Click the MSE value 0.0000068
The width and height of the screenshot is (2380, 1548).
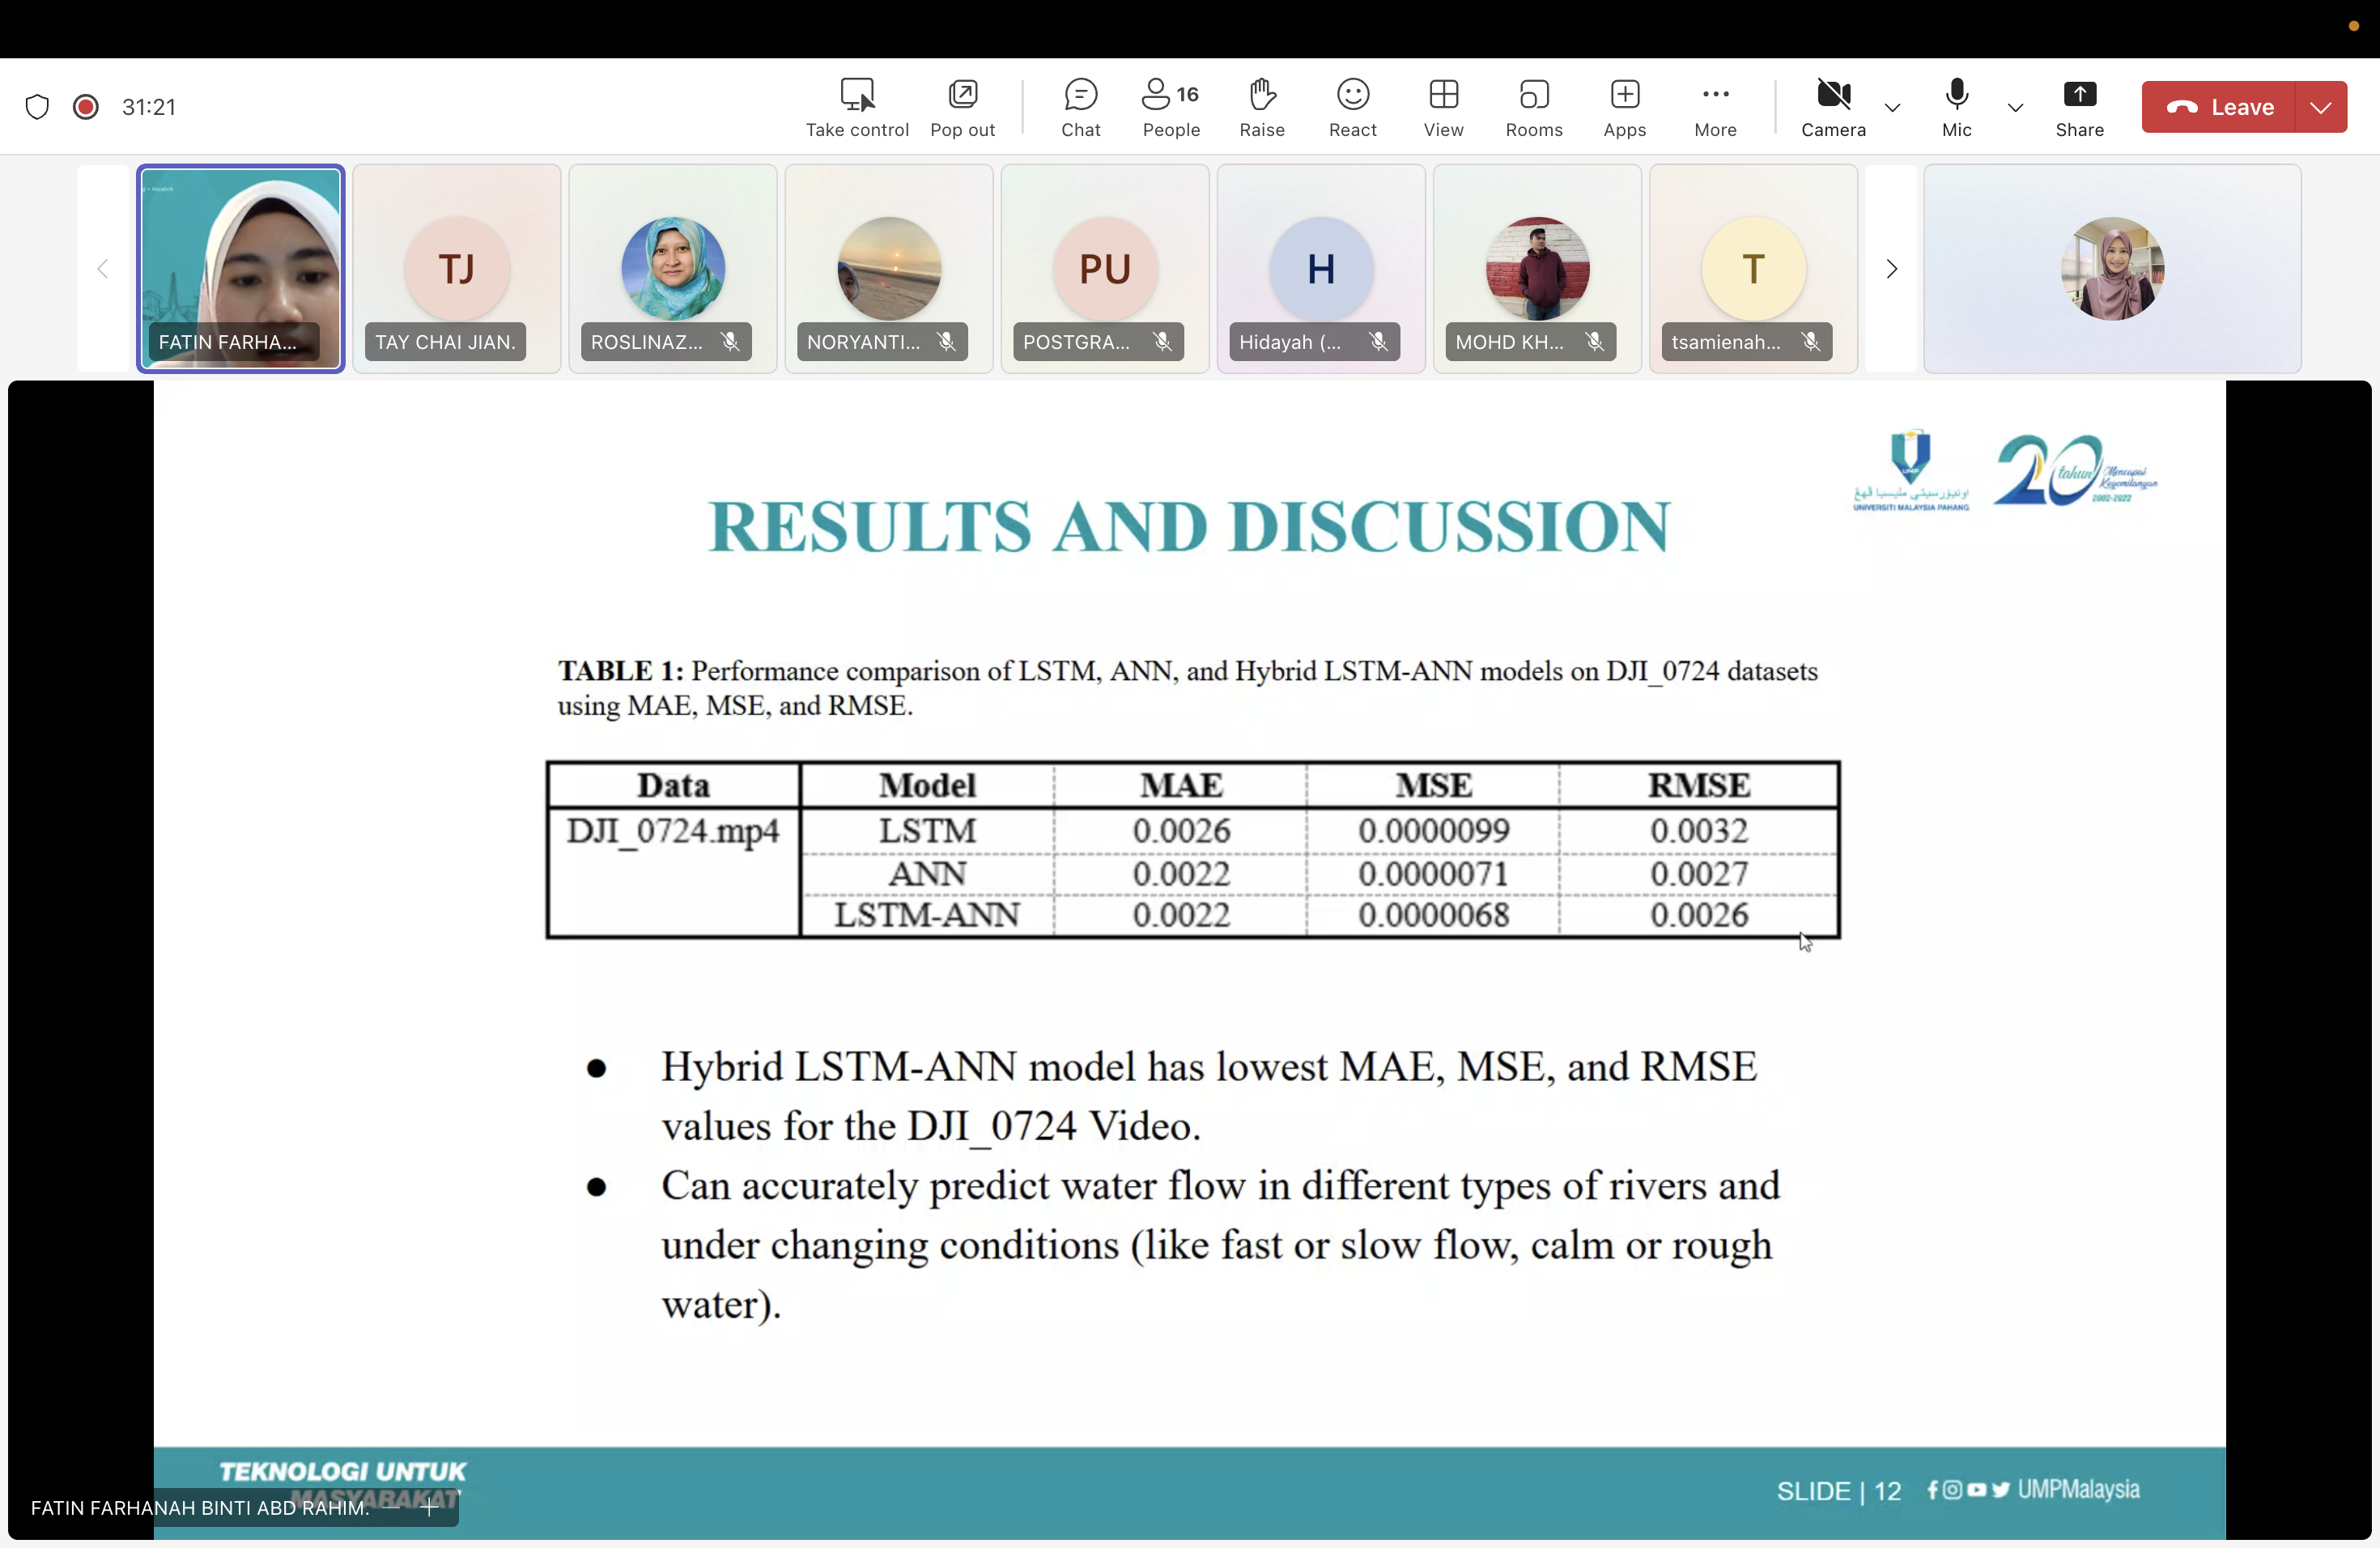coord(1433,915)
